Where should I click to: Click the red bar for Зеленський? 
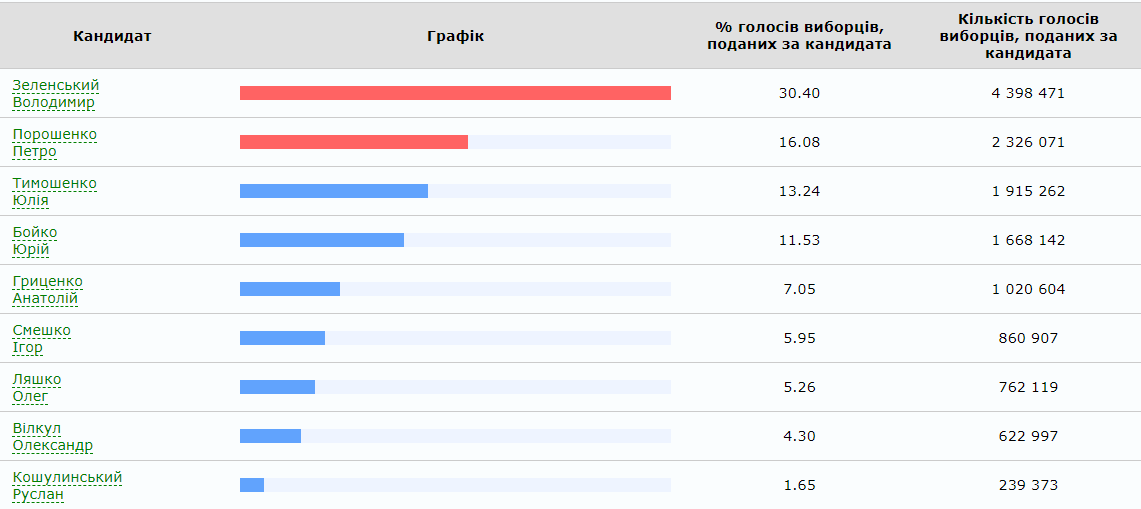click(x=455, y=93)
